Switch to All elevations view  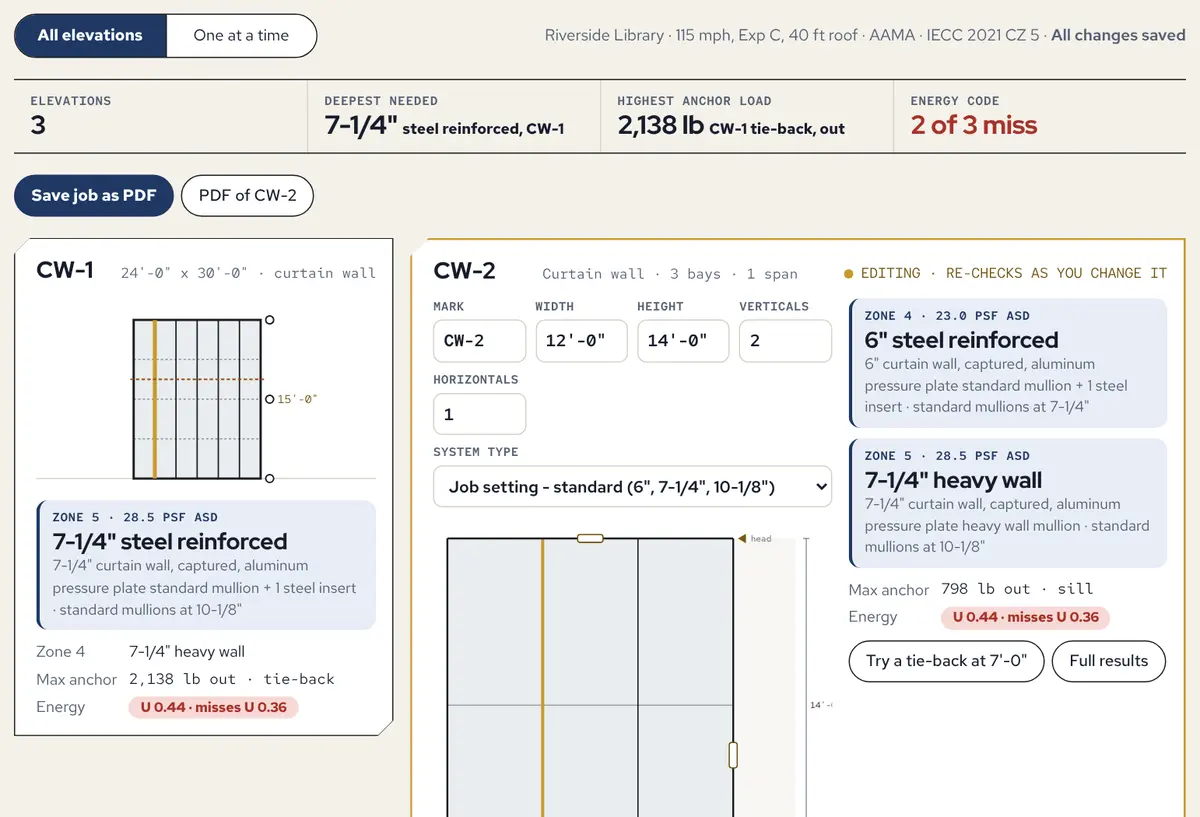click(90, 35)
